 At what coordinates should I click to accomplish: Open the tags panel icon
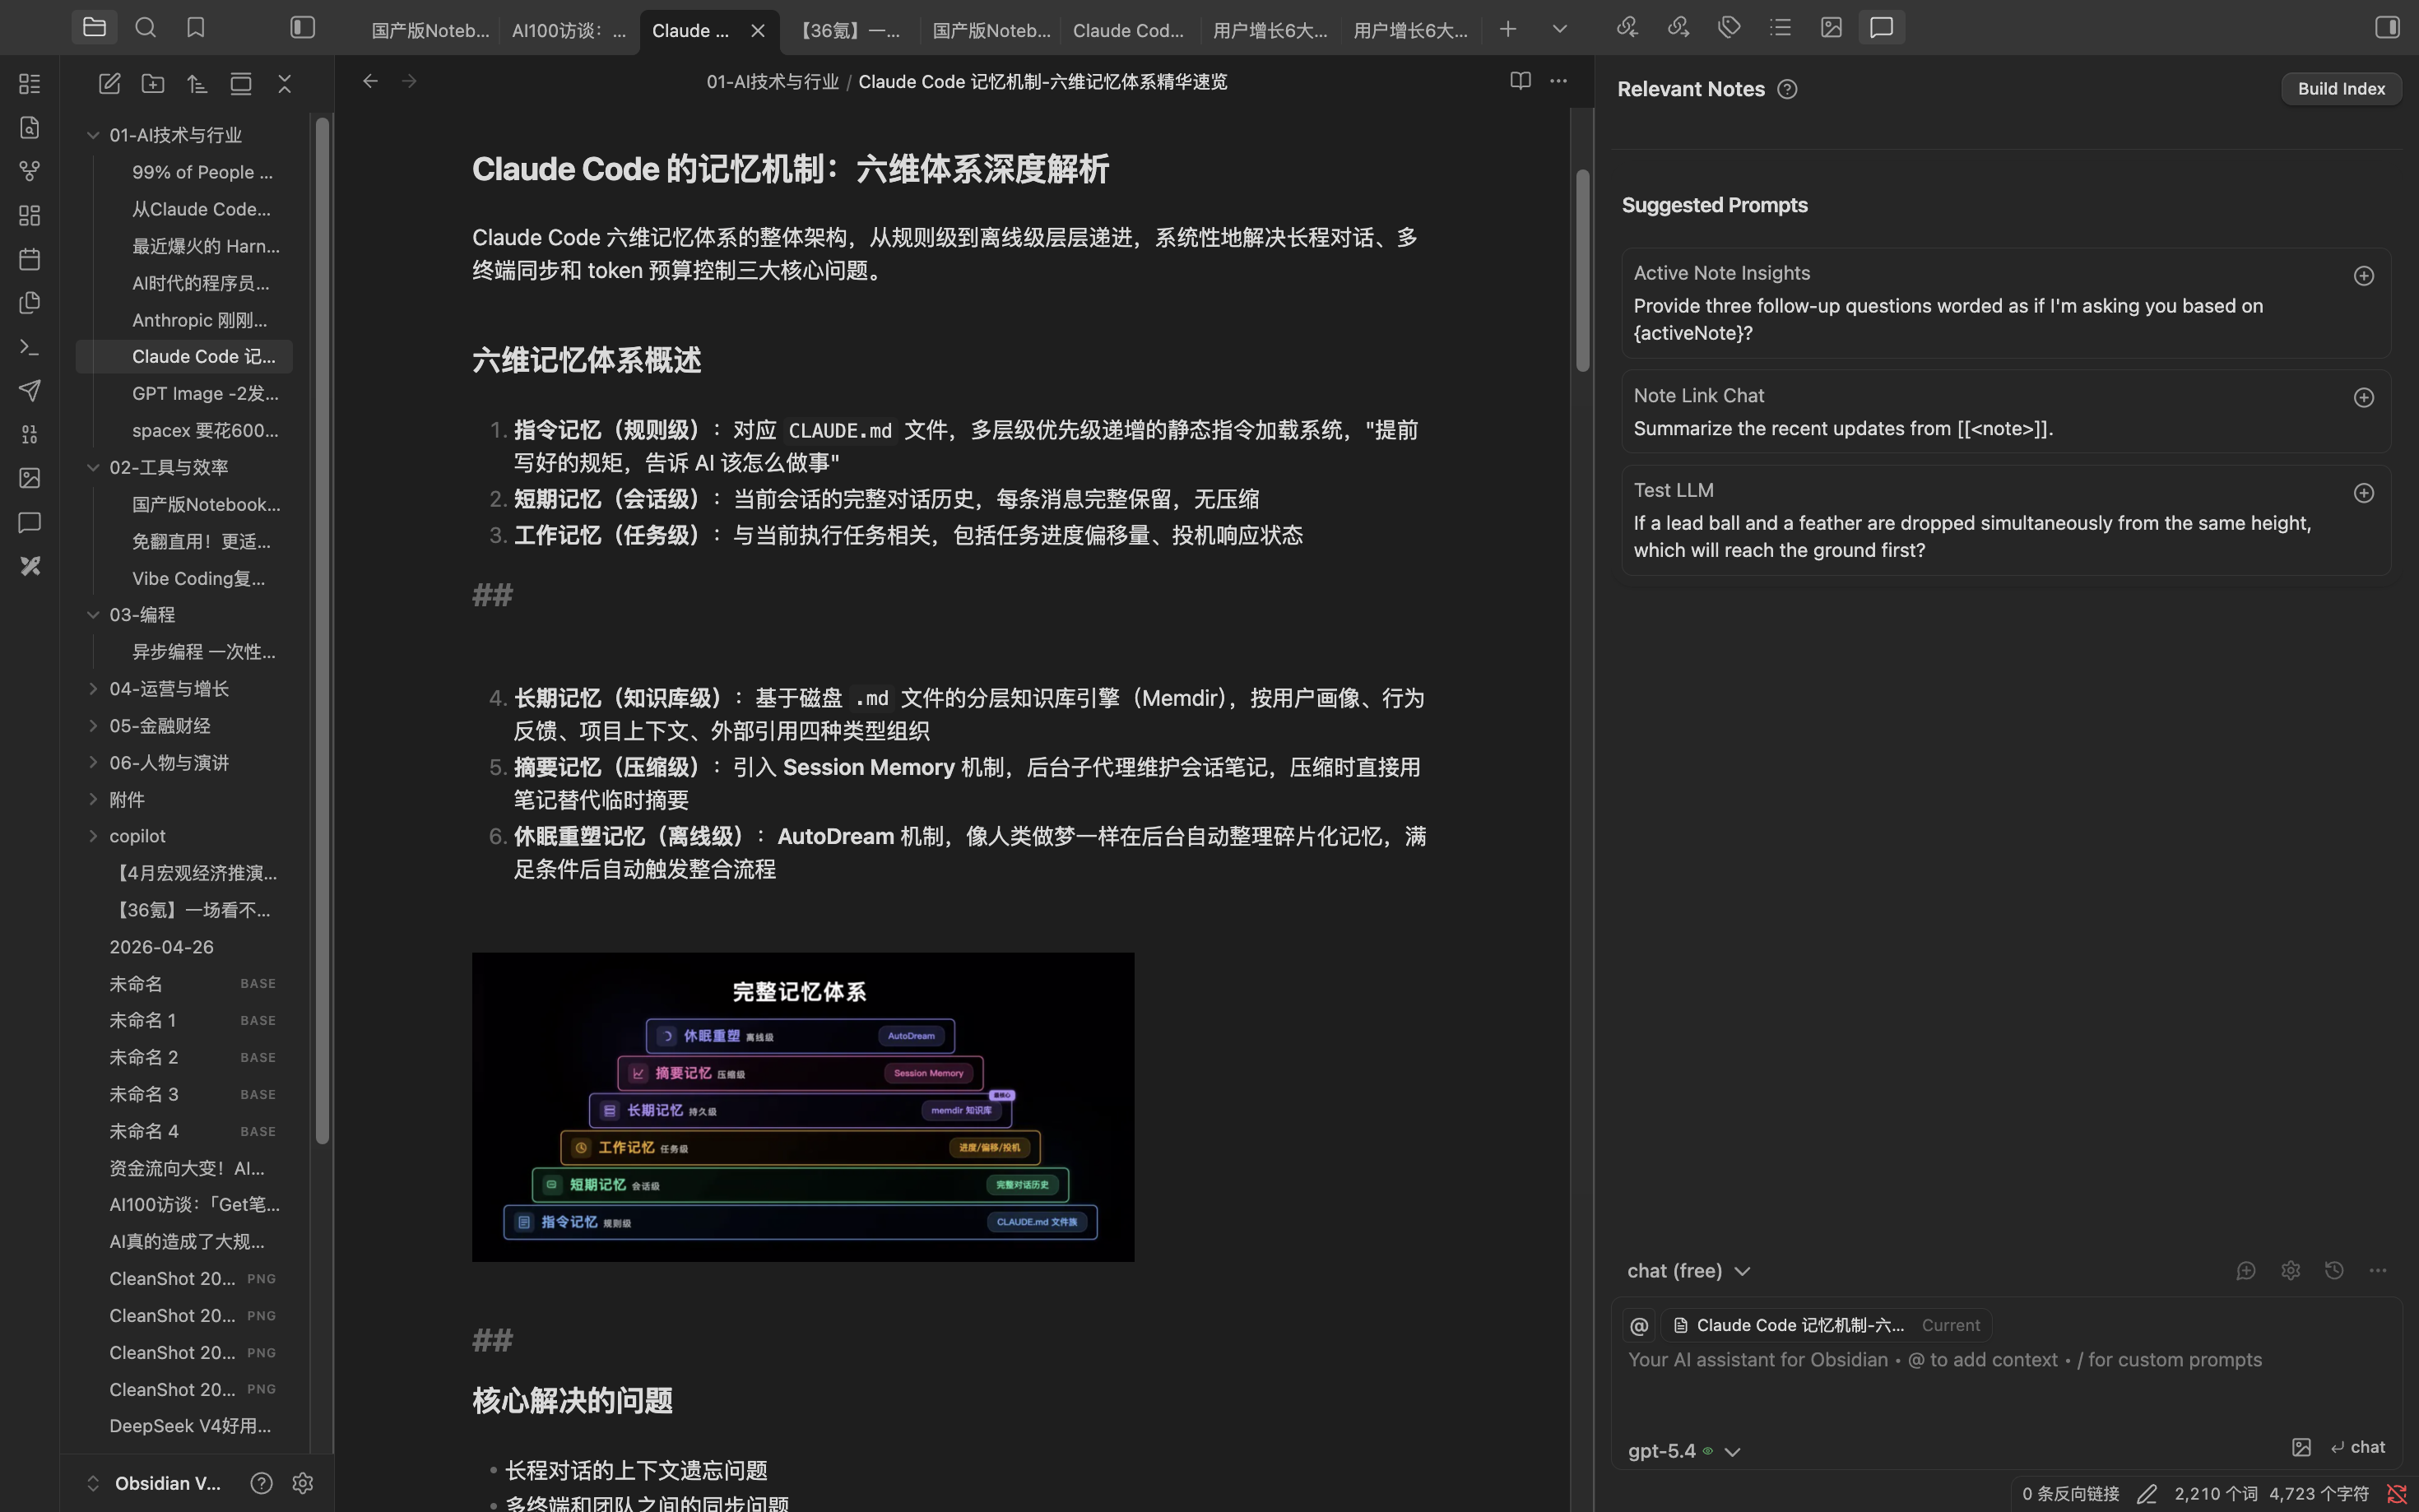[x=1729, y=28]
